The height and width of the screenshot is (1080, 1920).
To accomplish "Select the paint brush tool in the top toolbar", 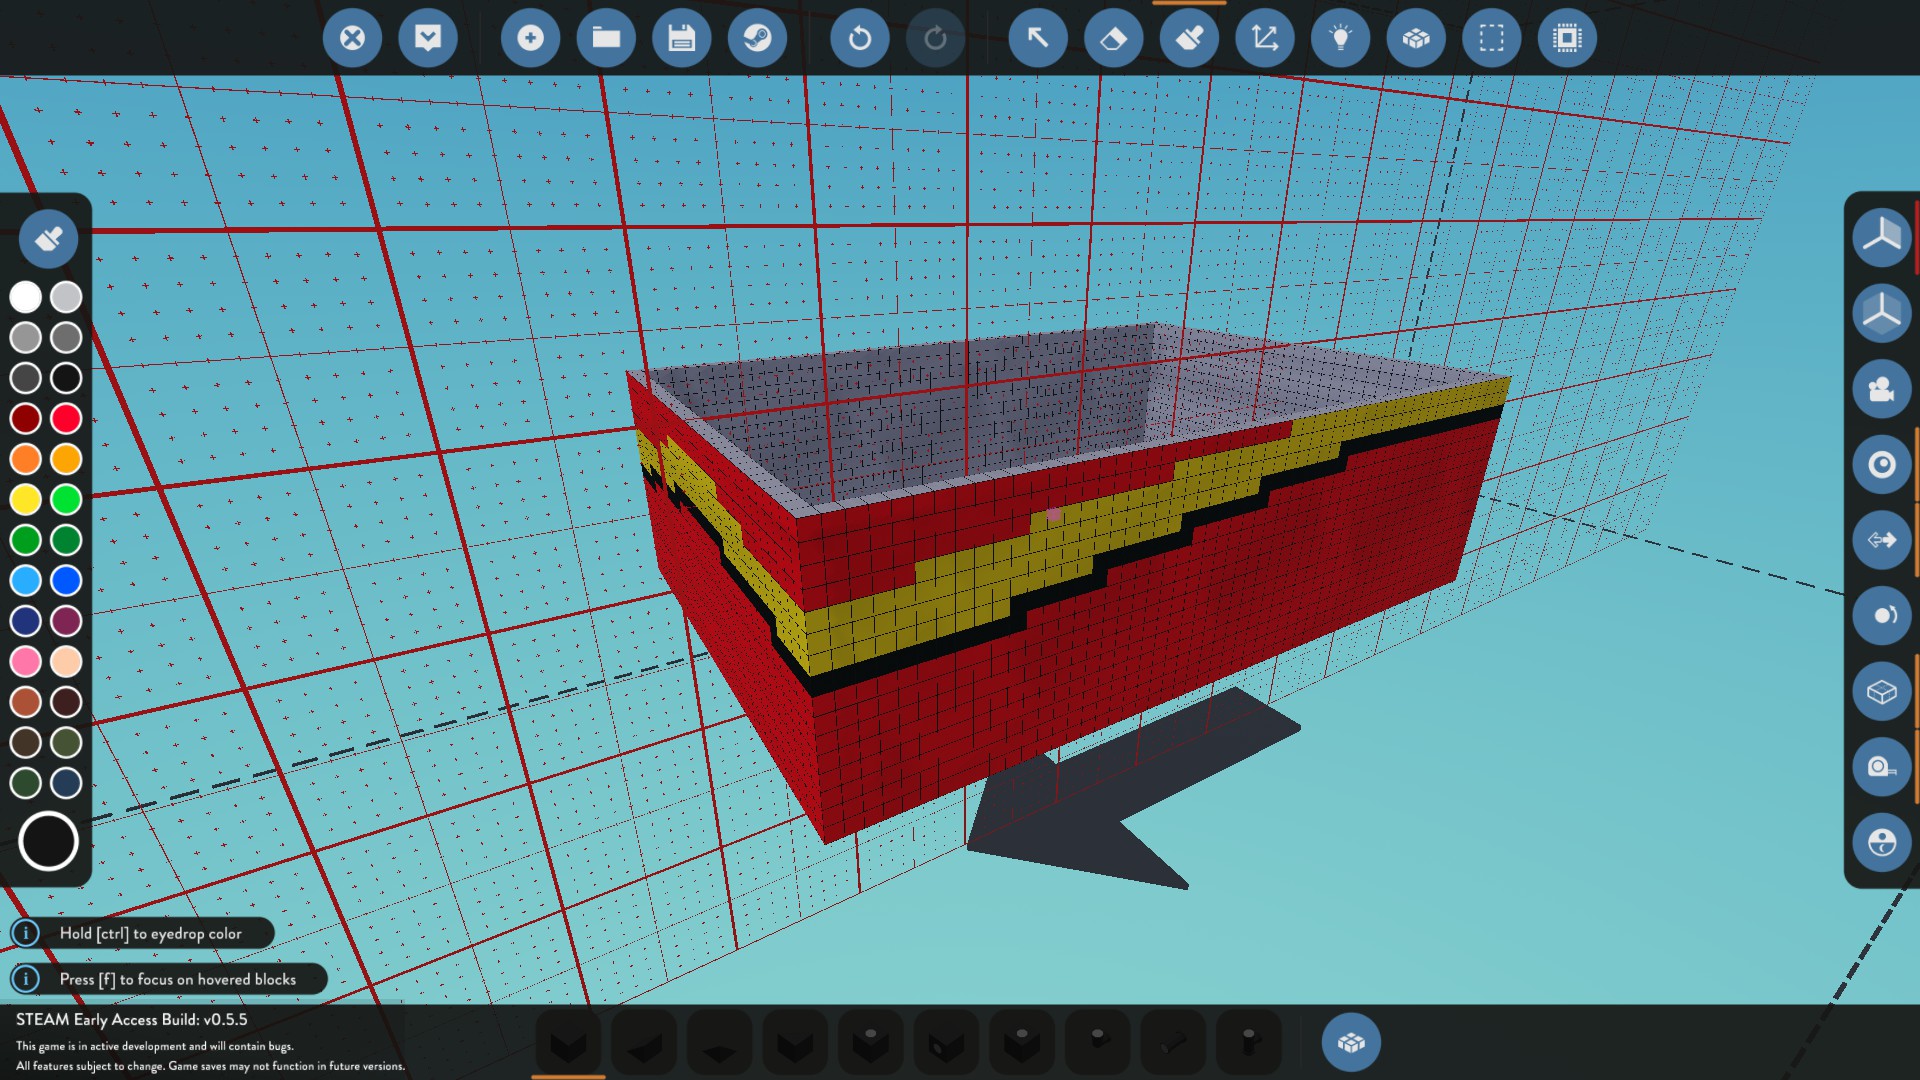I will click(1189, 39).
